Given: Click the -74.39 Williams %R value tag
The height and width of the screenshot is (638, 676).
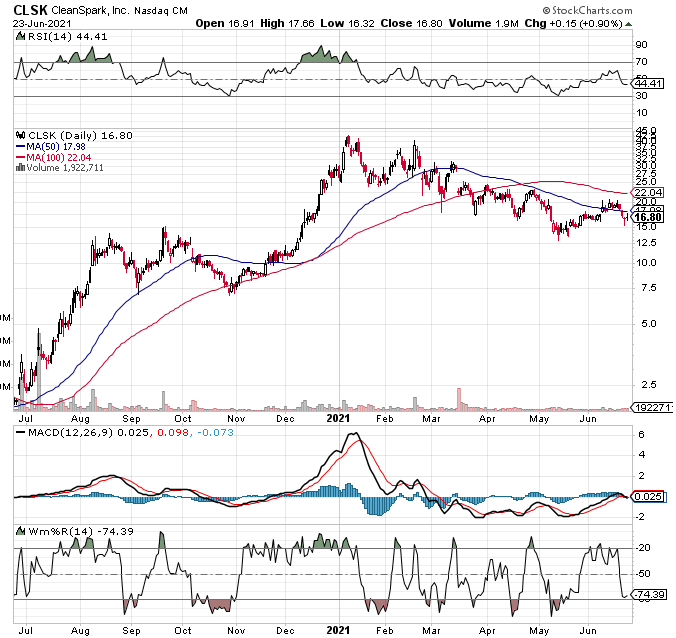Looking at the screenshot, I should coord(650,594).
